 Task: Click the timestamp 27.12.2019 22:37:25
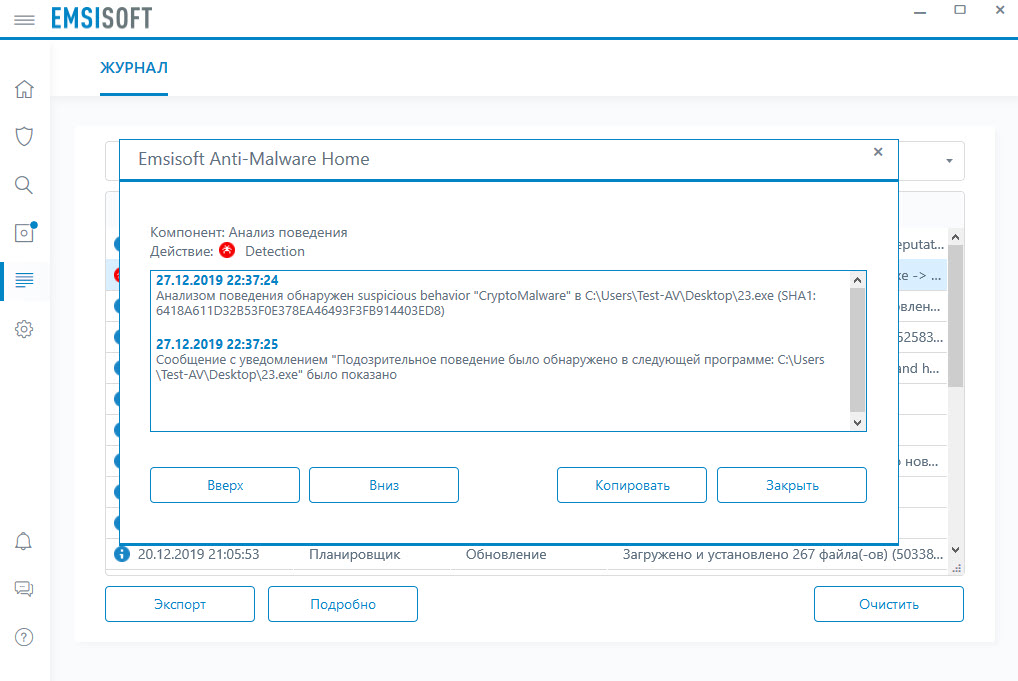[217, 344]
